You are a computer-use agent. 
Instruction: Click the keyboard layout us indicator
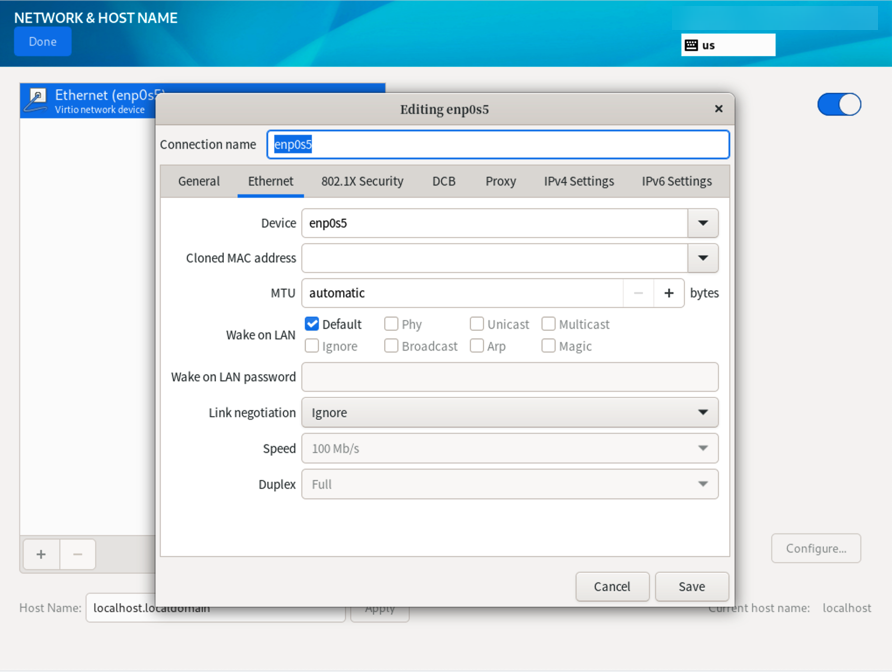click(x=727, y=45)
